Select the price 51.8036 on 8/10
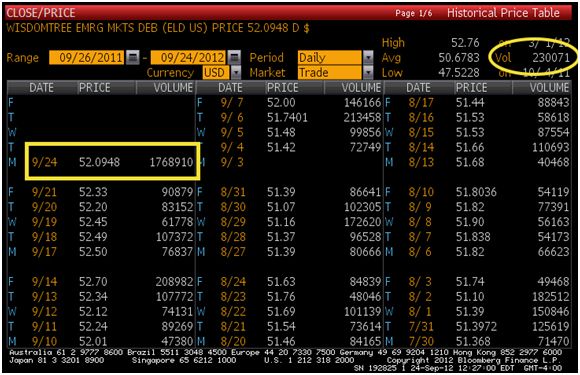Screen dimensions: 580x375 [x=476, y=192]
